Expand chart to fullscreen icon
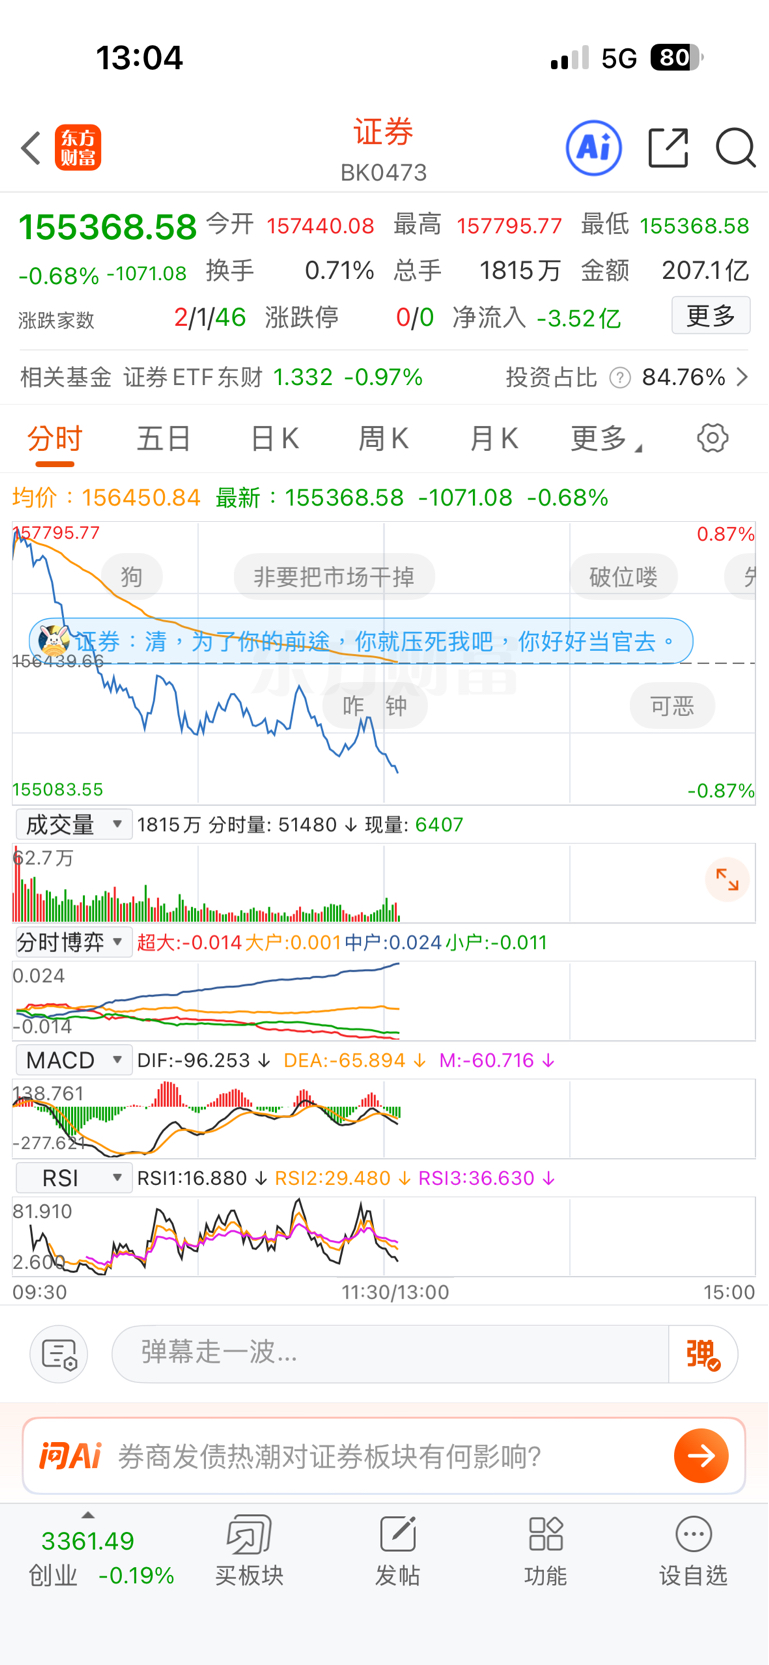Image resolution: width=769 pixels, height=1665 pixels. [x=727, y=880]
